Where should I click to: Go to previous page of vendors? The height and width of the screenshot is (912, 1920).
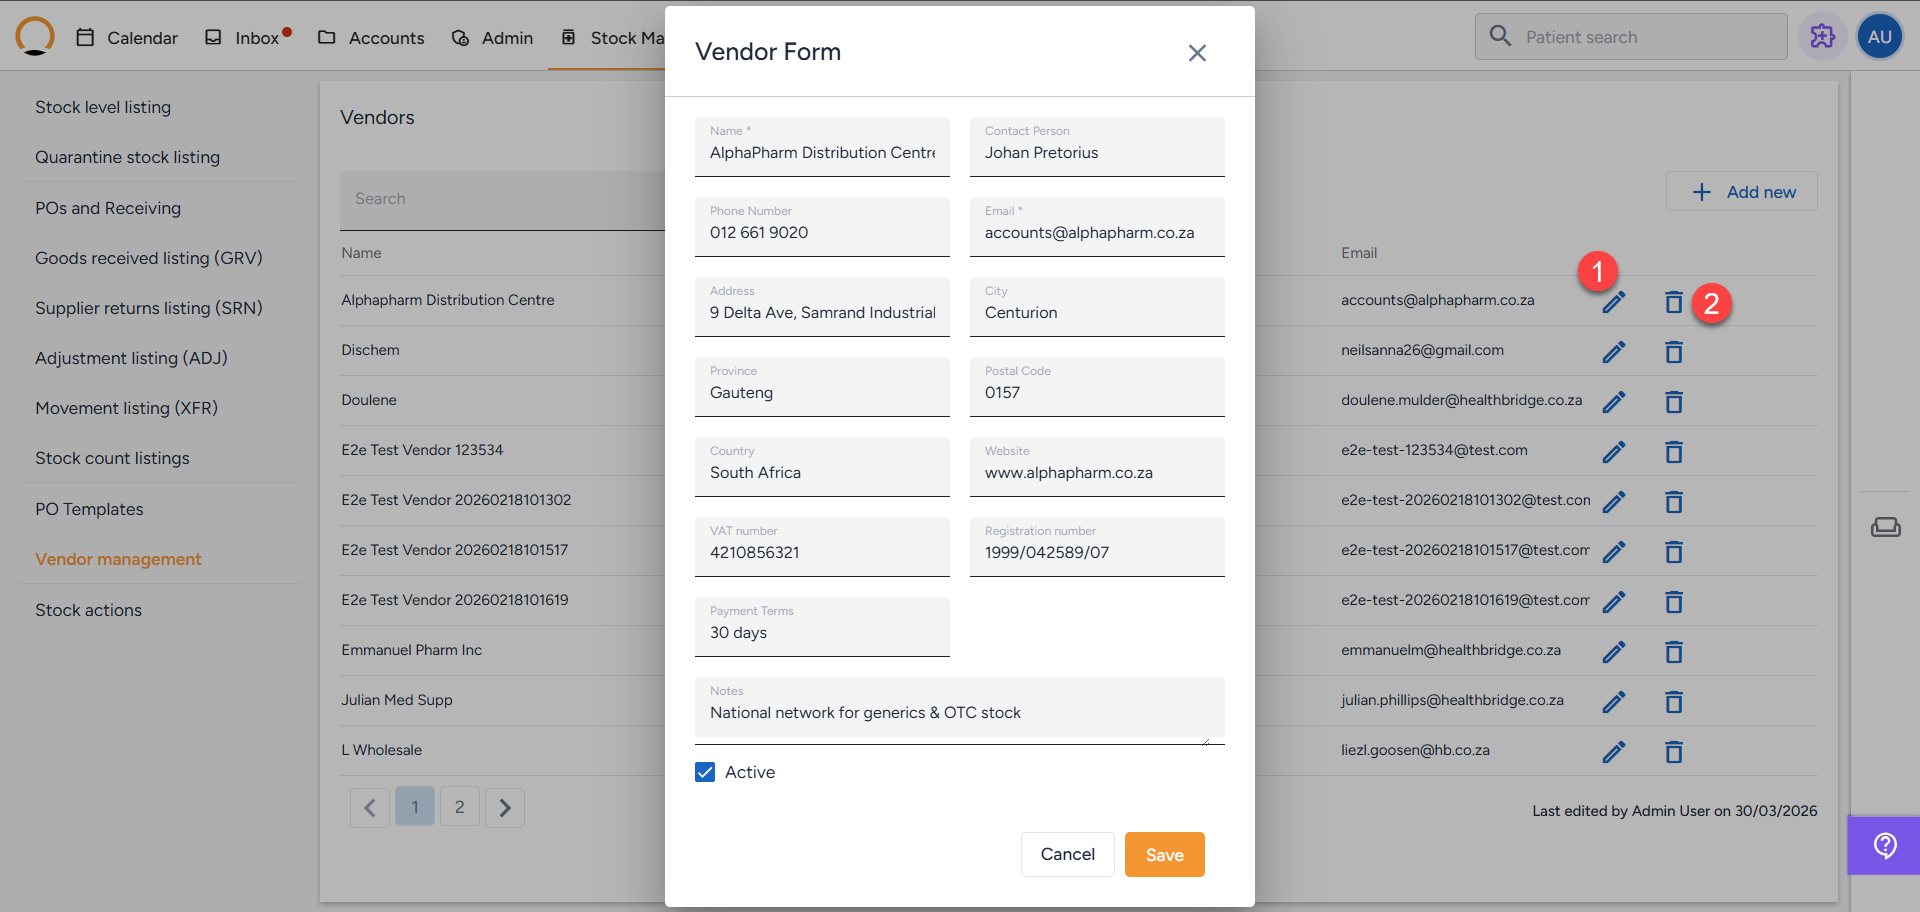(x=370, y=808)
